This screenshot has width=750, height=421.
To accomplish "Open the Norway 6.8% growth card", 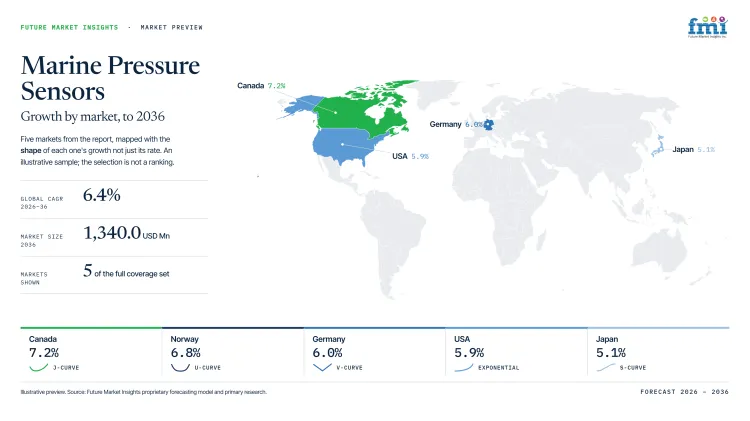I will [233, 352].
